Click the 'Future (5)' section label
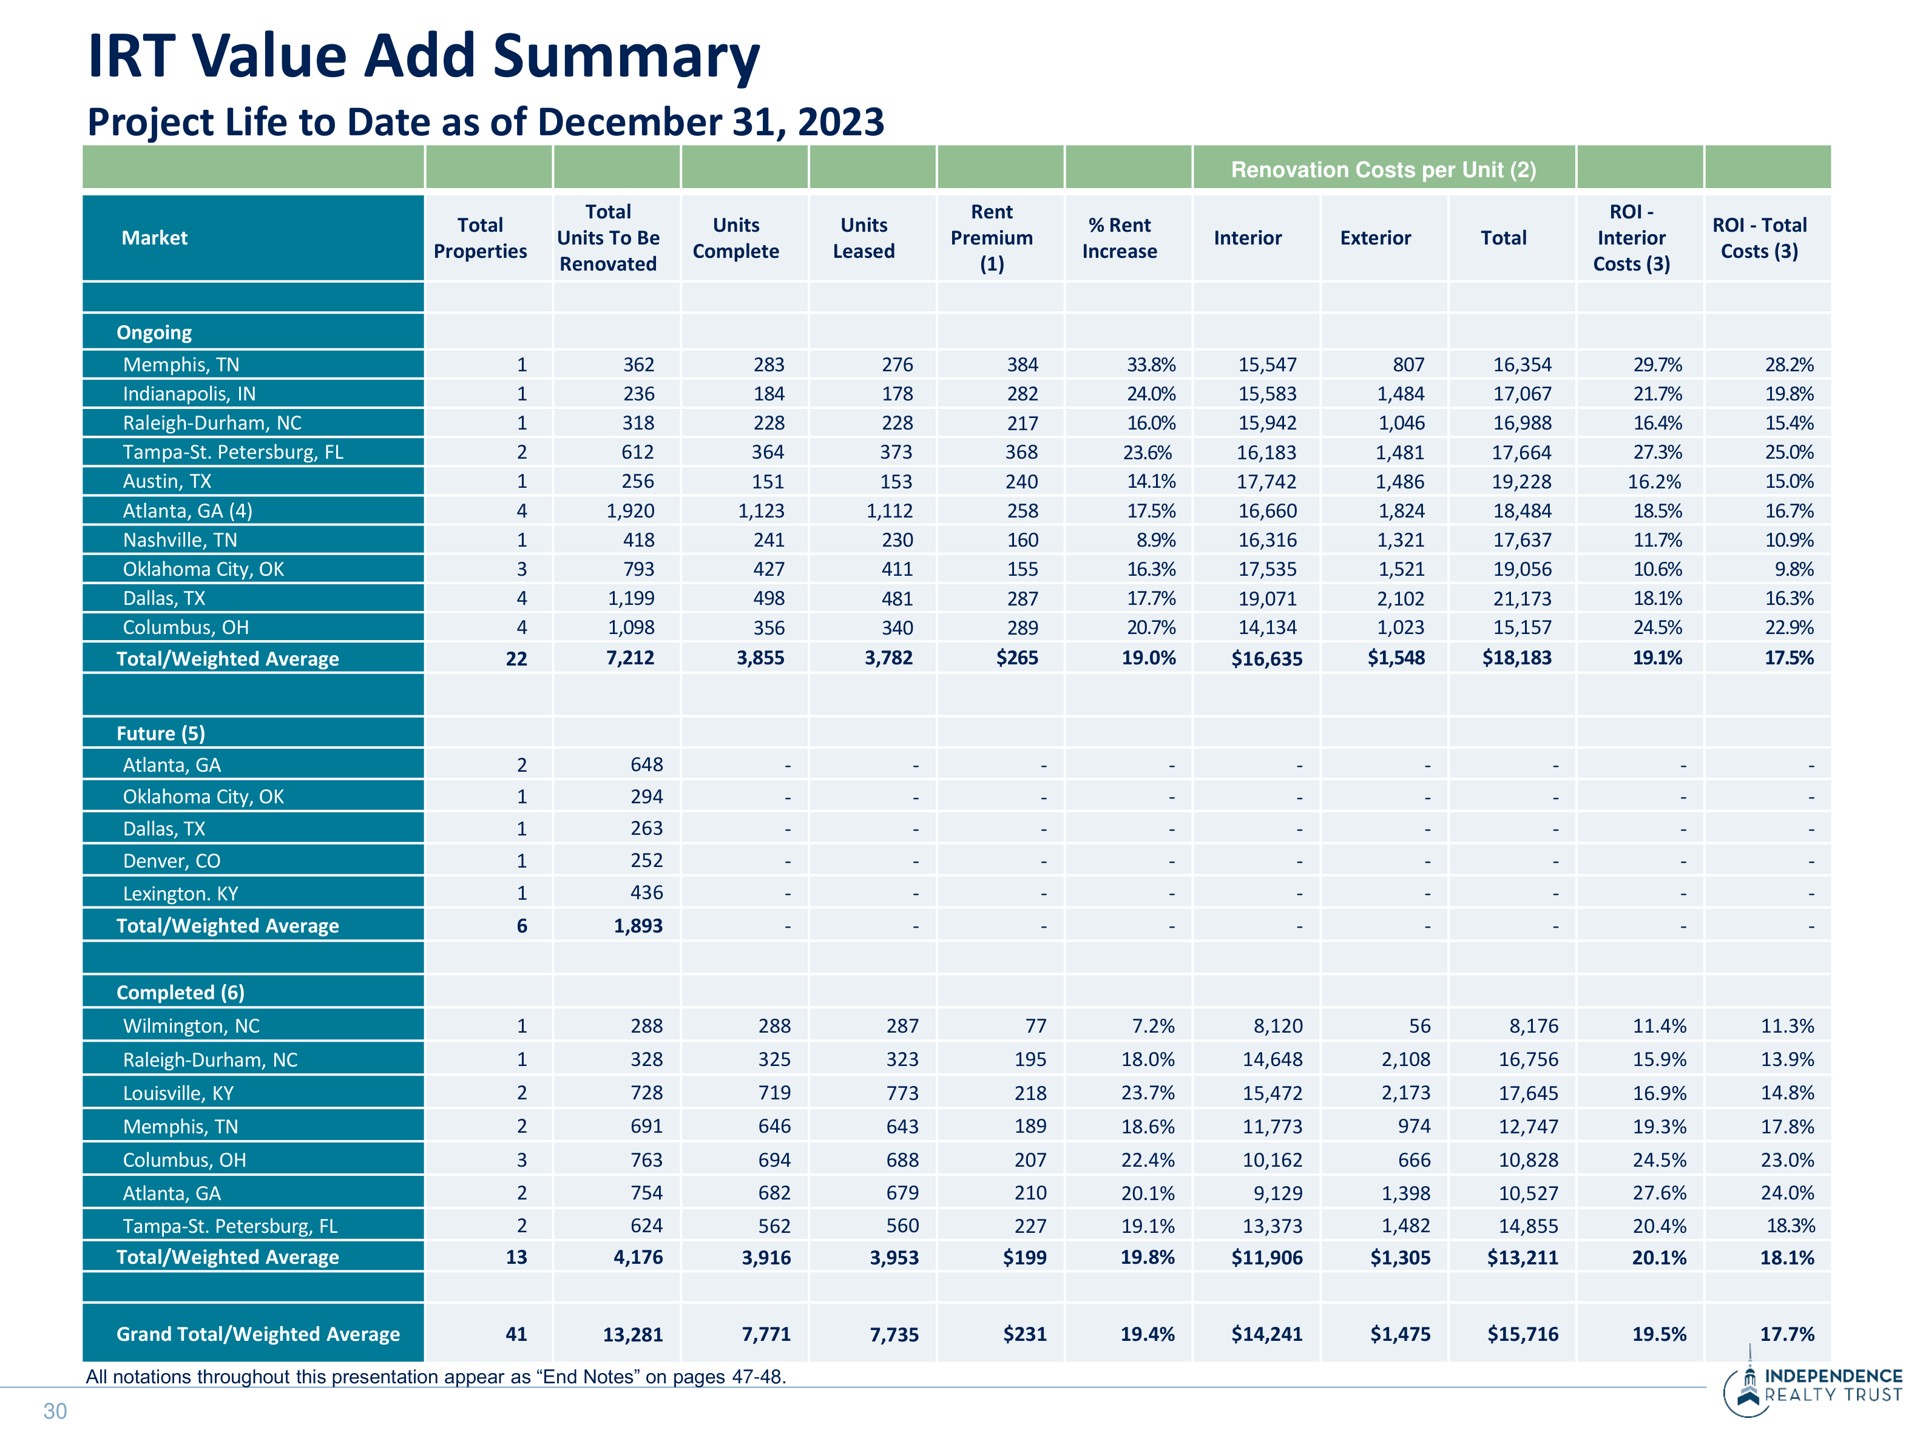This screenshot has height=1444, width=1920. 161,733
